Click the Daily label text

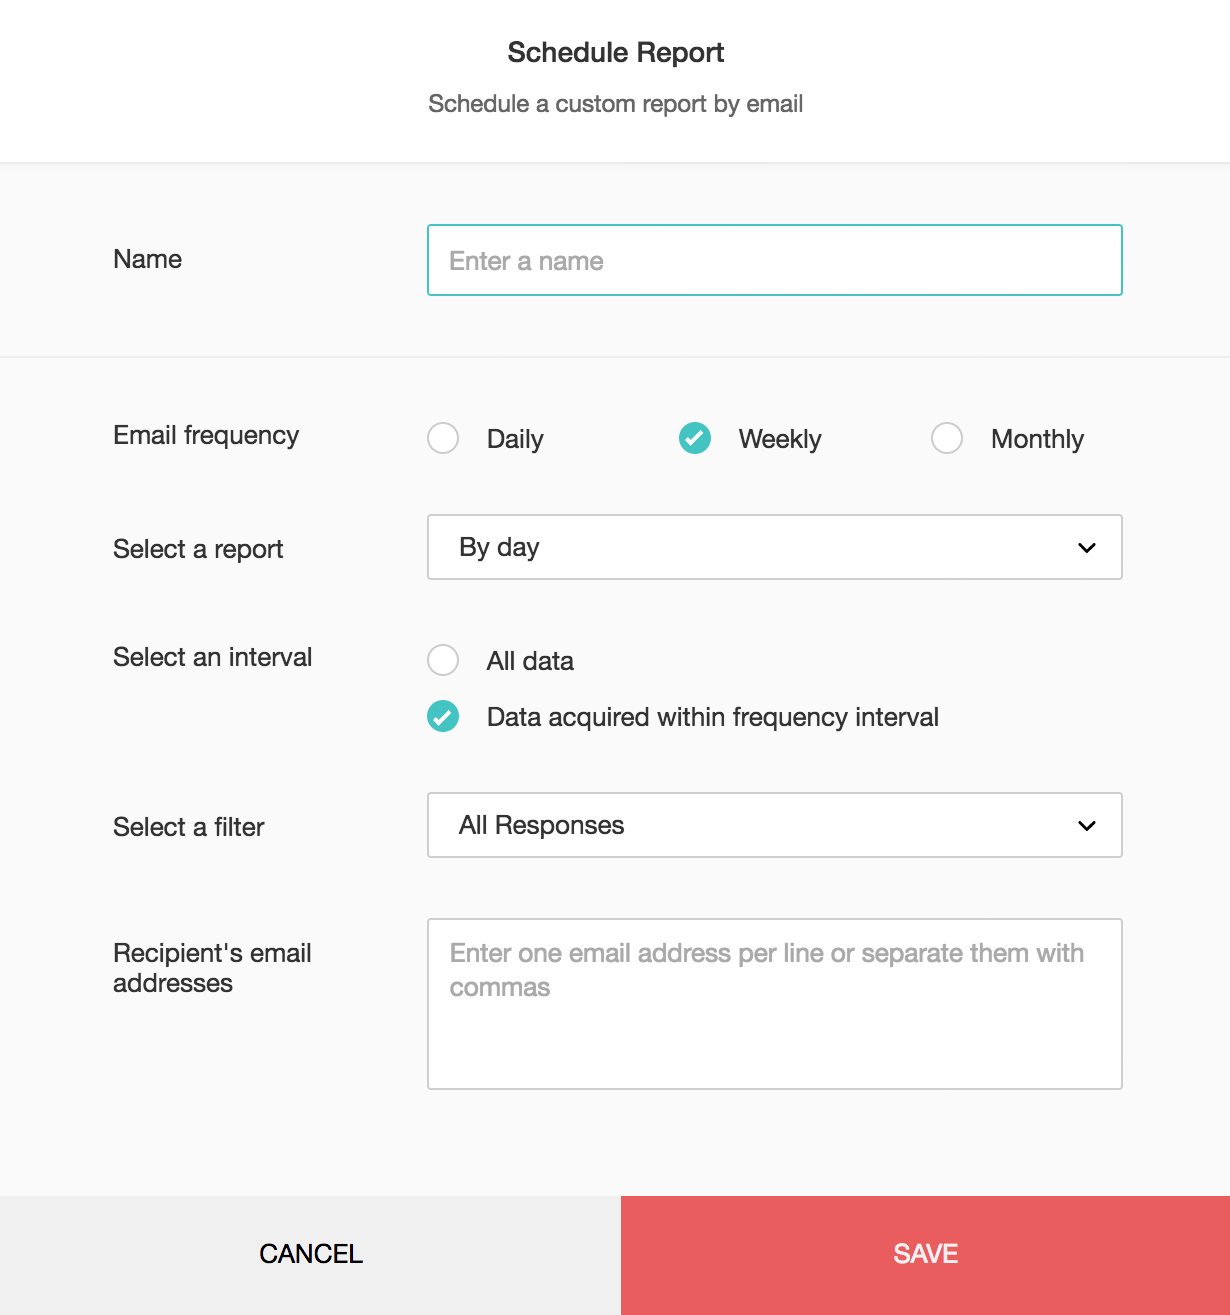click(515, 439)
